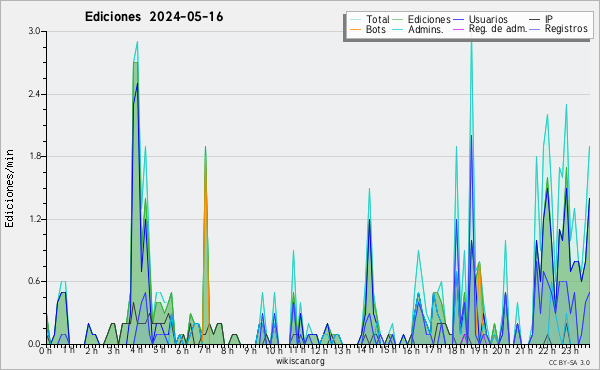The width and height of the screenshot is (600, 370).
Task: Click the y-axis value 1.2
Action: pyautogui.click(x=34, y=219)
